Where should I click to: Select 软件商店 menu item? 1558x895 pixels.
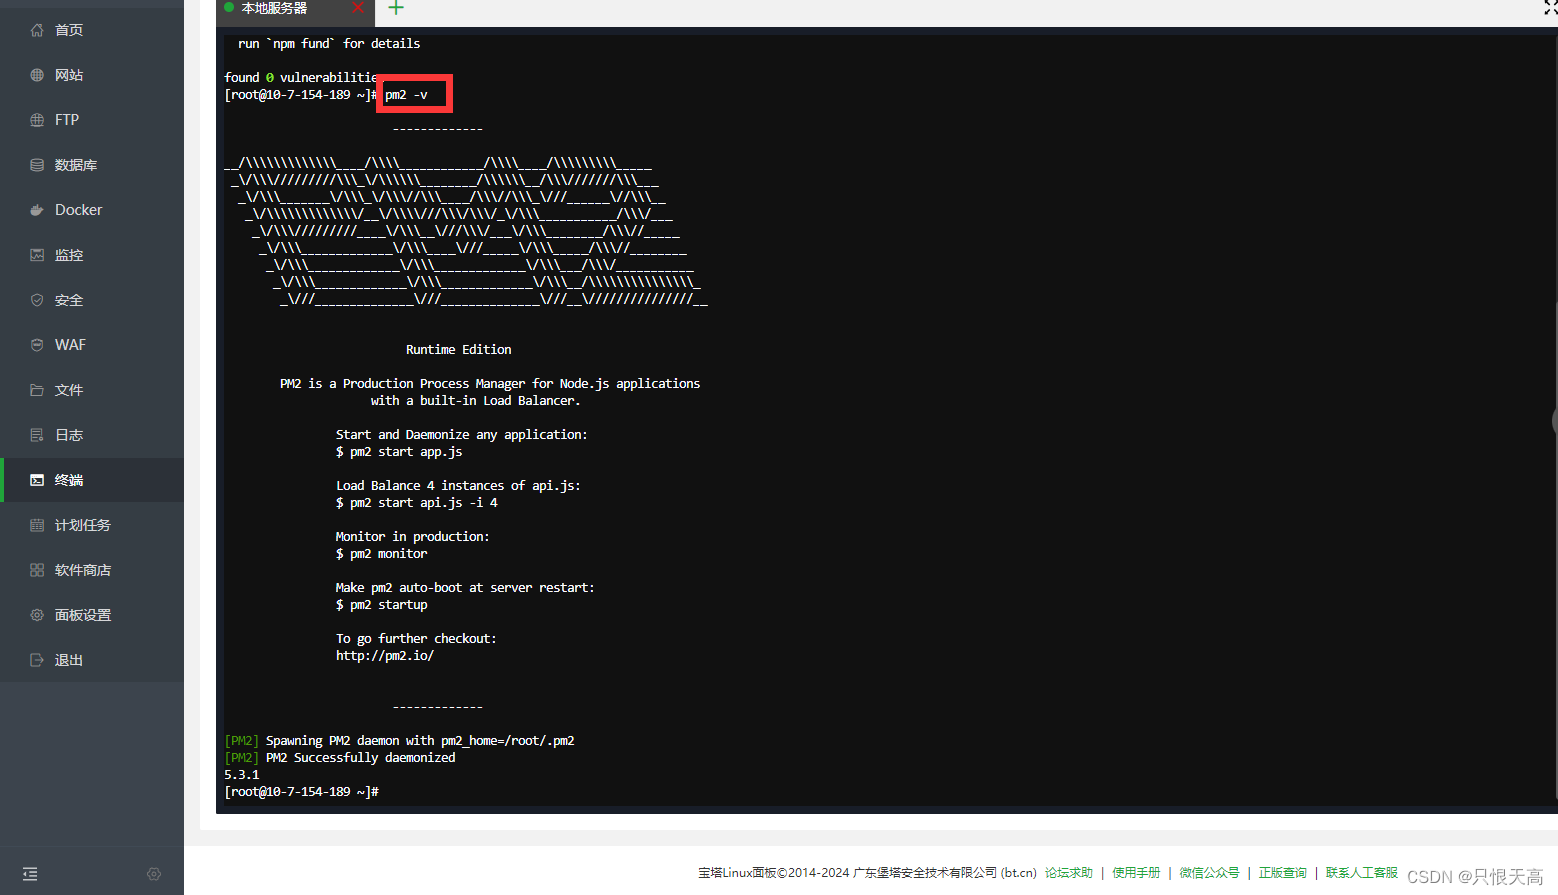point(92,570)
